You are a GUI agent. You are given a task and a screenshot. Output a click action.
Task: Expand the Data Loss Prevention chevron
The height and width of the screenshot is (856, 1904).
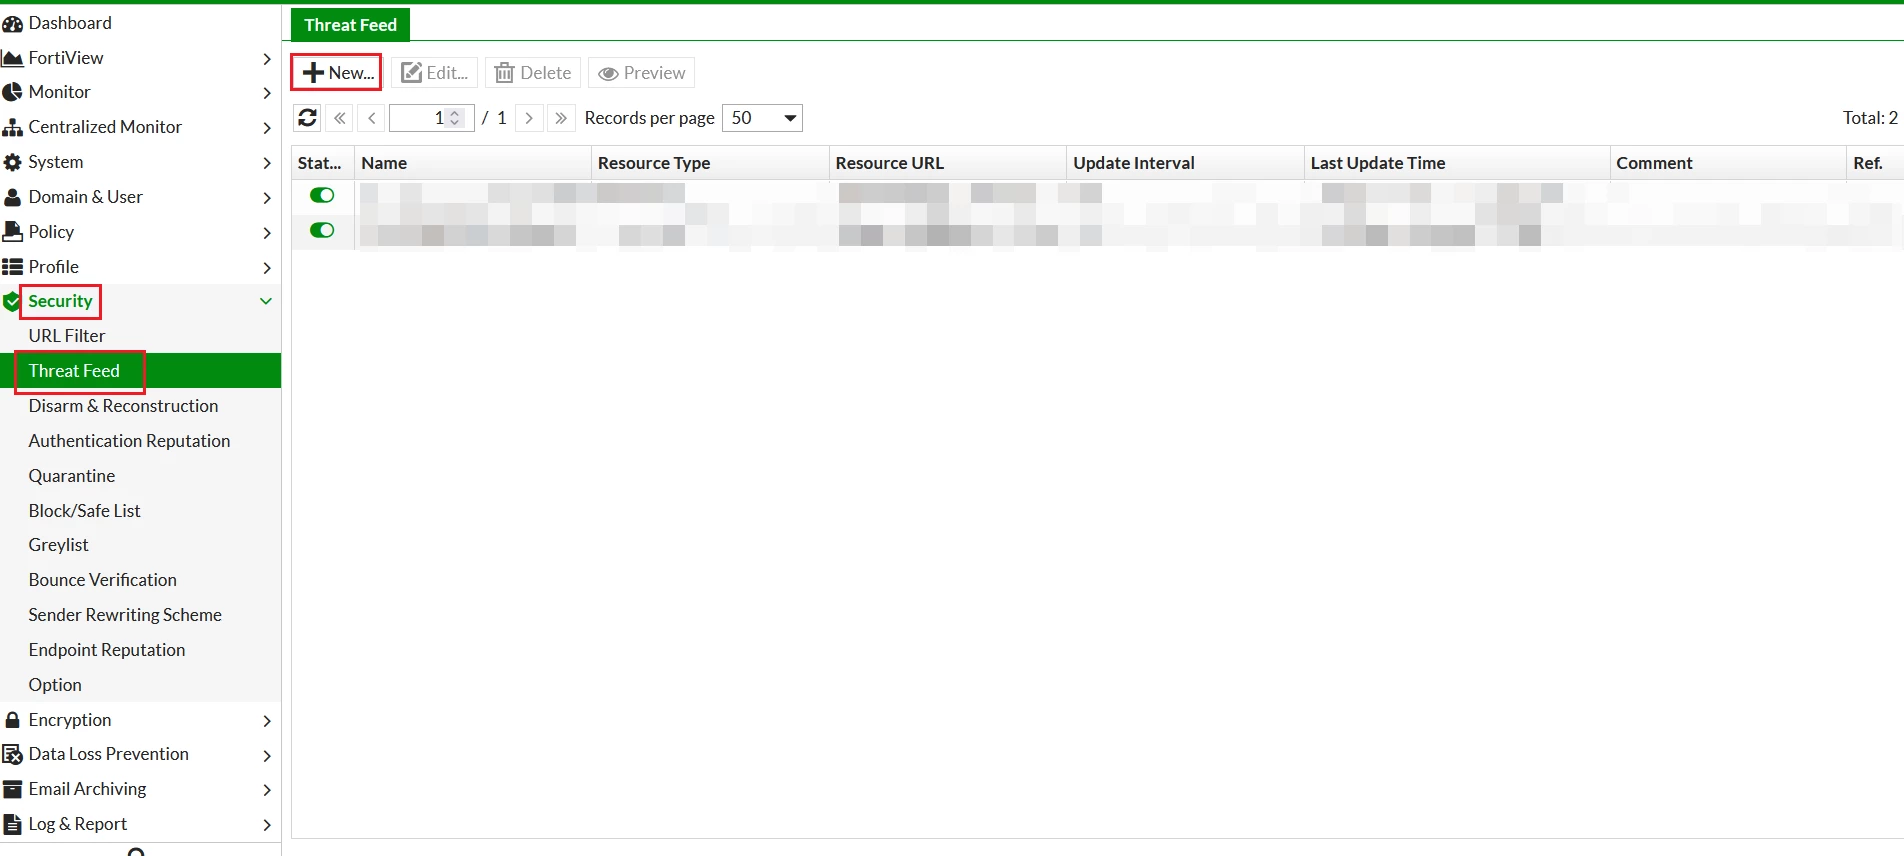(x=266, y=755)
